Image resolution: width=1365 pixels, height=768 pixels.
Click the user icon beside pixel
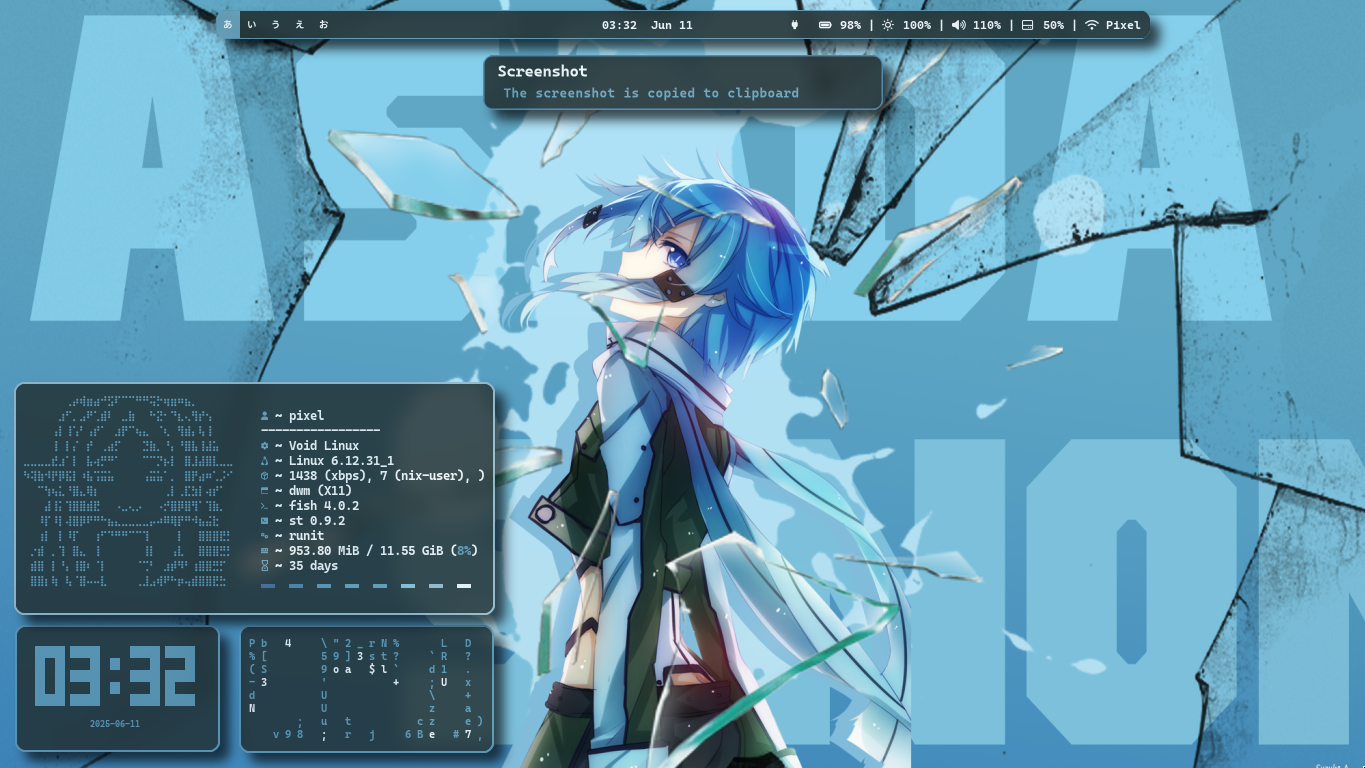pos(264,416)
